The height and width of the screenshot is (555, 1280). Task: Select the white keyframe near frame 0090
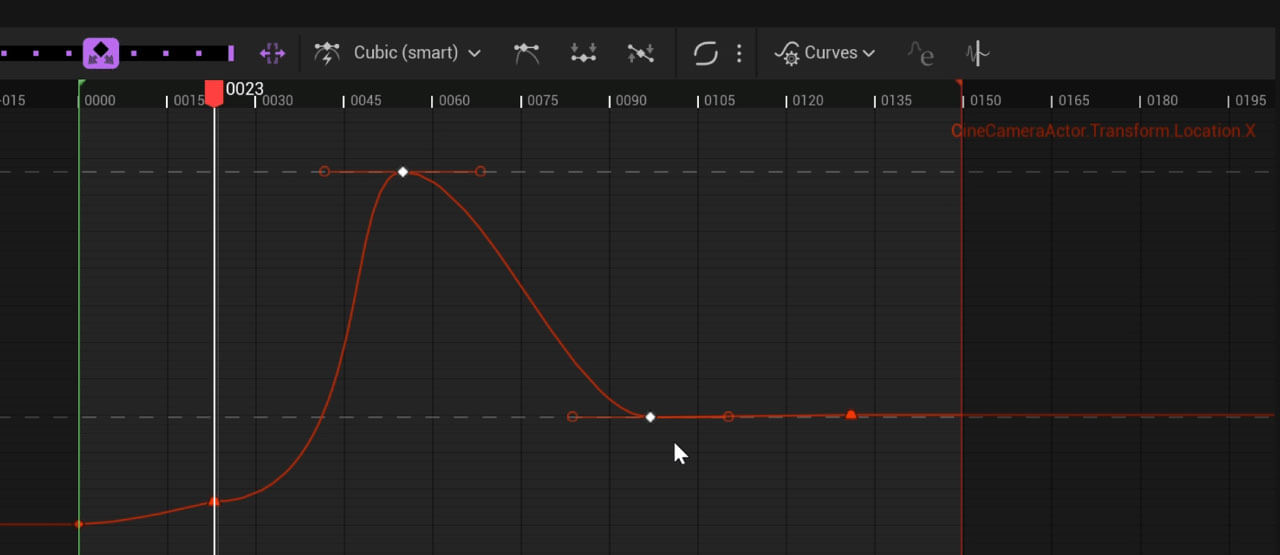coord(650,417)
